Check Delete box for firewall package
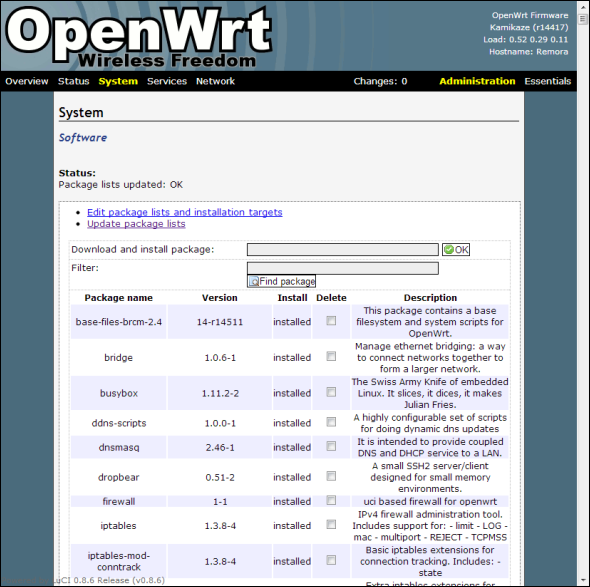This screenshot has width=590, height=587. click(x=331, y=500)
